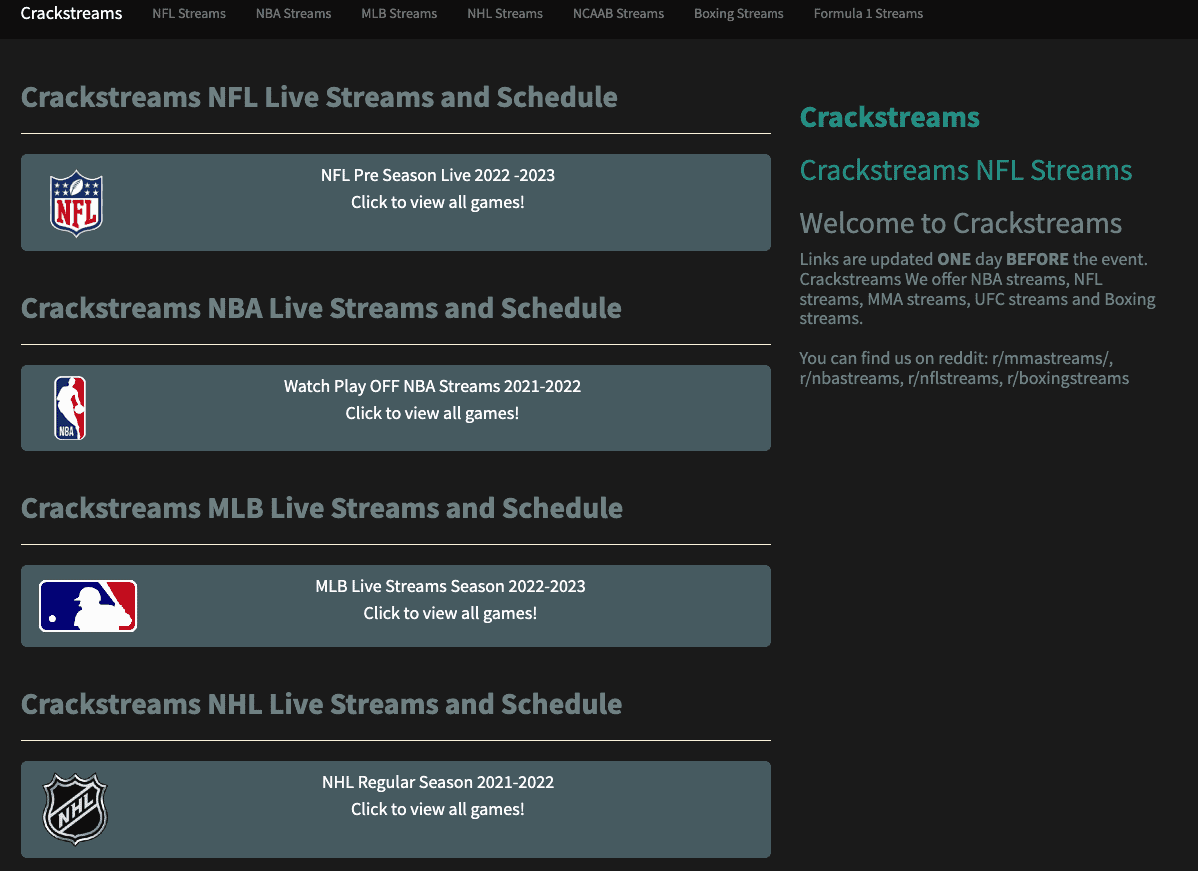Screen dimensions: 1198x871
Task: Open NBA Streams in the top menu
Action: 293,14
